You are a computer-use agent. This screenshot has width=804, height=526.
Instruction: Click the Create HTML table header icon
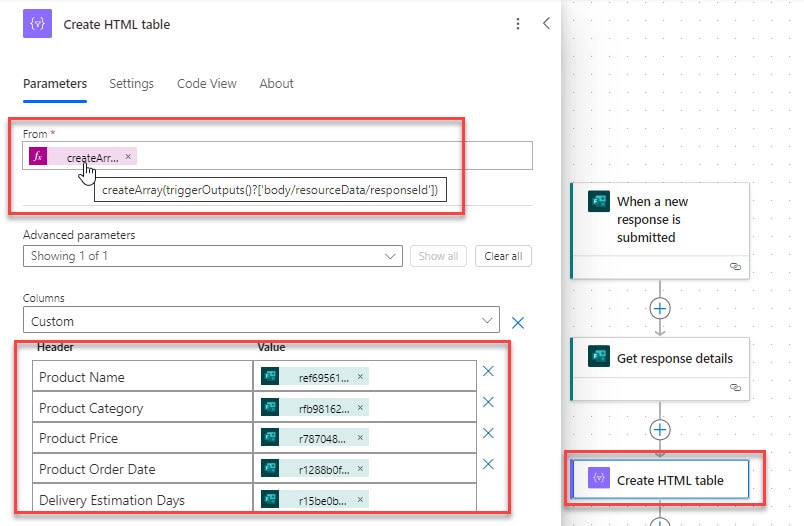(37, 24)
